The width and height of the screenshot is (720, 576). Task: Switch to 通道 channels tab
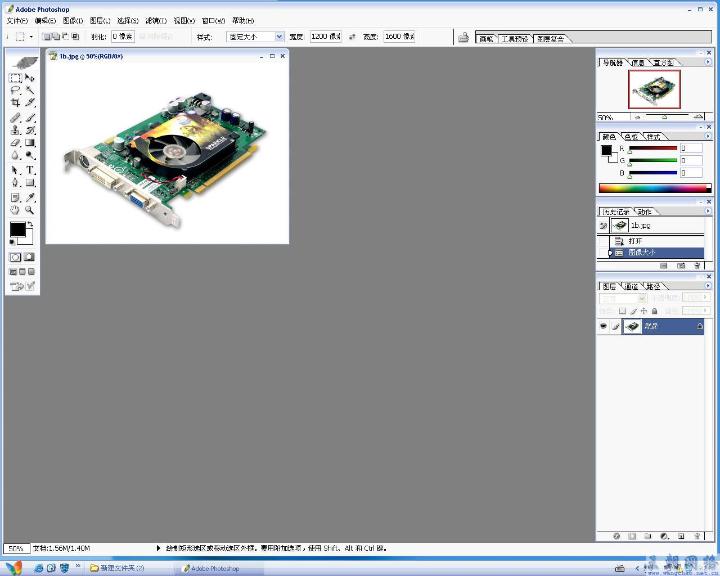pyautogui.click(x=631, y=286)
